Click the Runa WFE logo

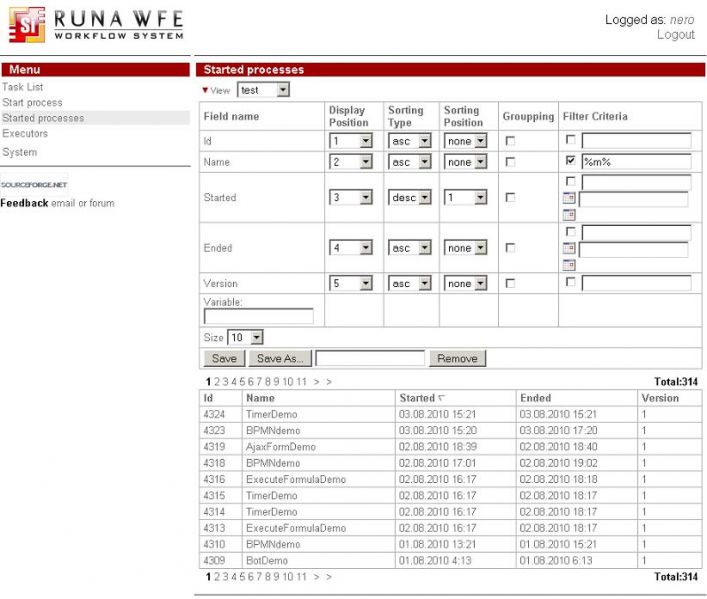[x=96, y=24]
